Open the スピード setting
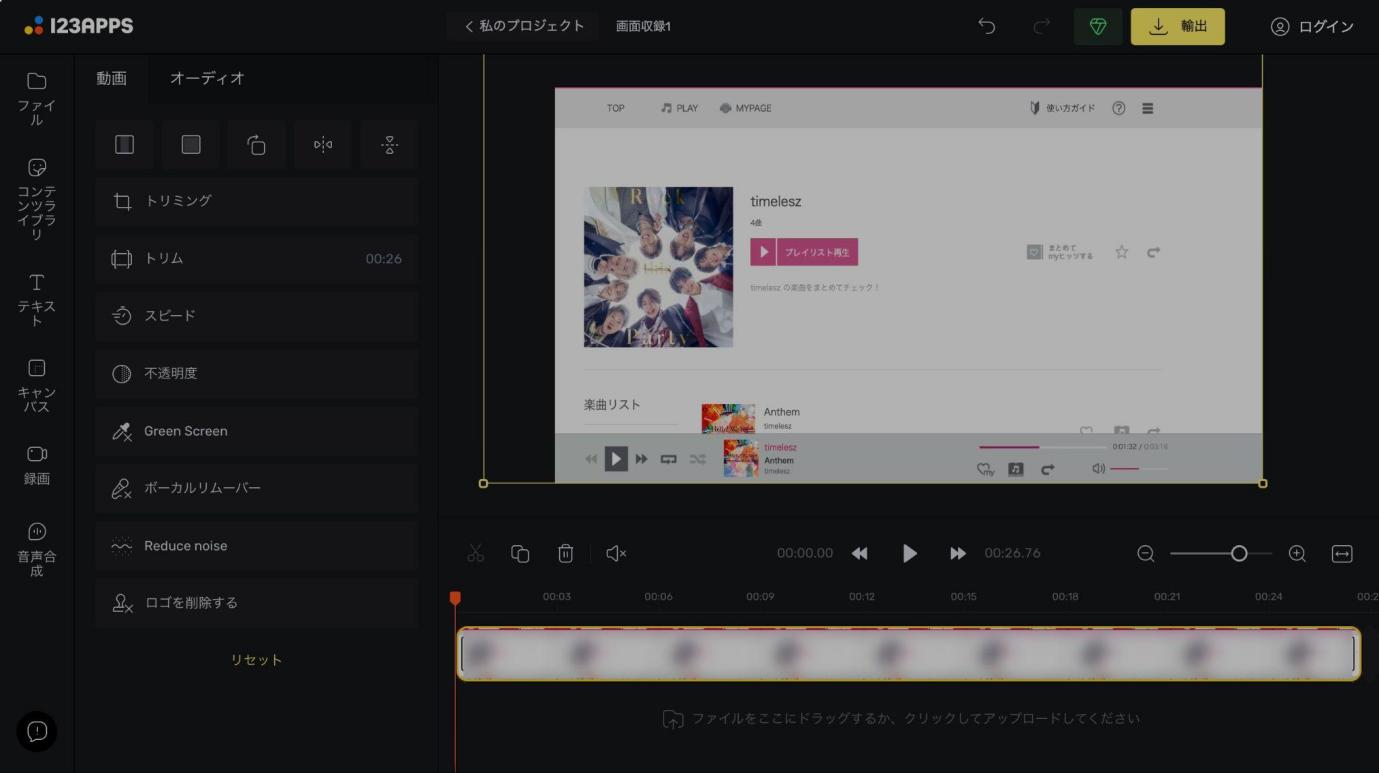The image size is (1379, 773). tap(257, 316)
